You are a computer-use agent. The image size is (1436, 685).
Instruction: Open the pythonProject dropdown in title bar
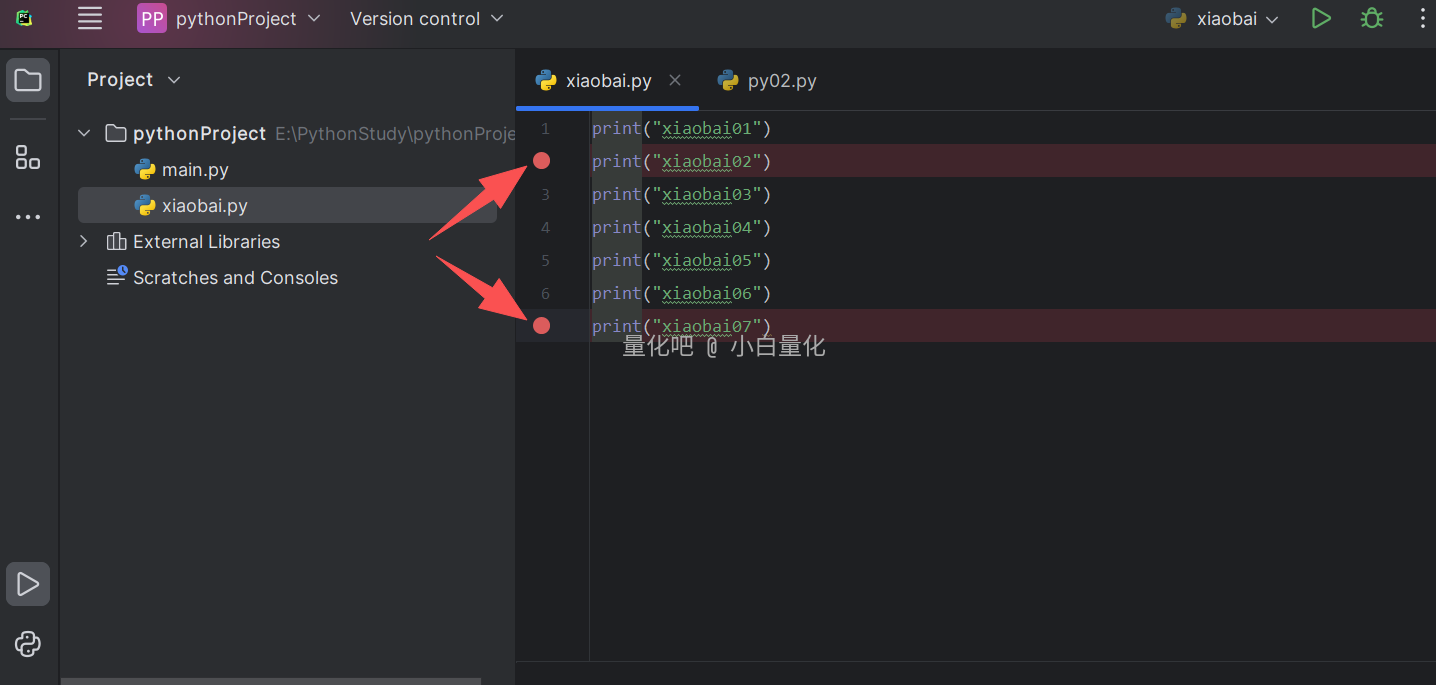click(229, 18)
